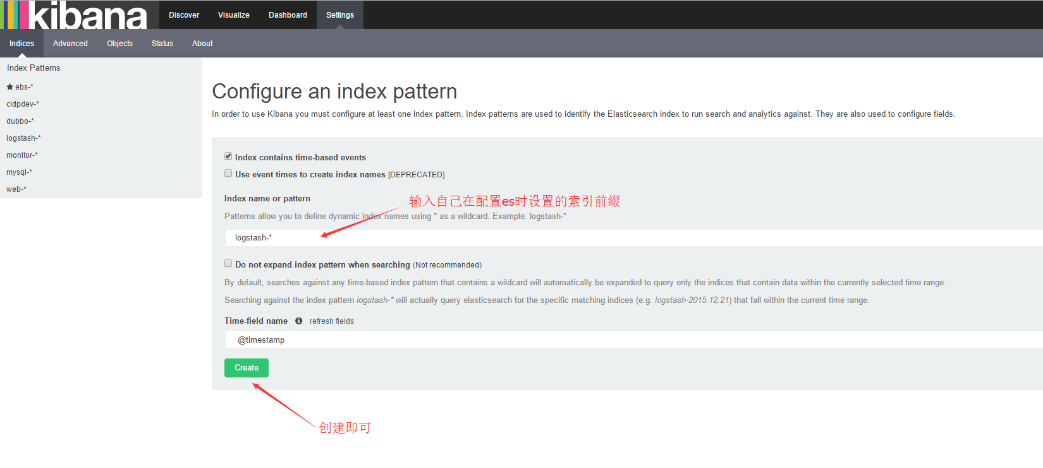This screenshot has width=1043, height=468.
Task: Open the About sub-tab
Action: pos(202,43)
